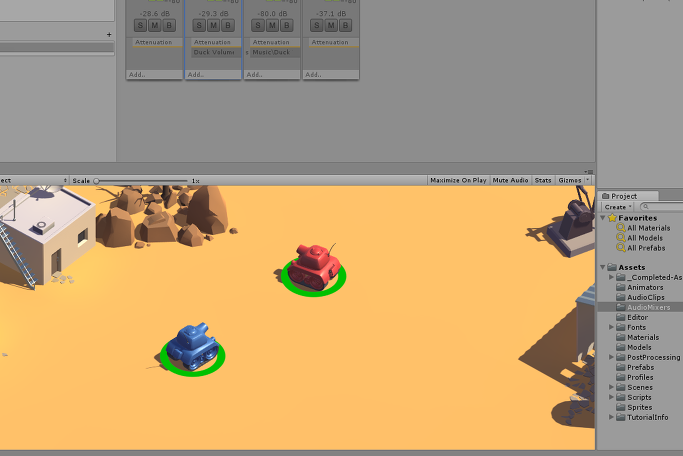Screen dimensions: 683x456
Task: Click the plus button in the left mixer panel
Action: click(109, 34)
